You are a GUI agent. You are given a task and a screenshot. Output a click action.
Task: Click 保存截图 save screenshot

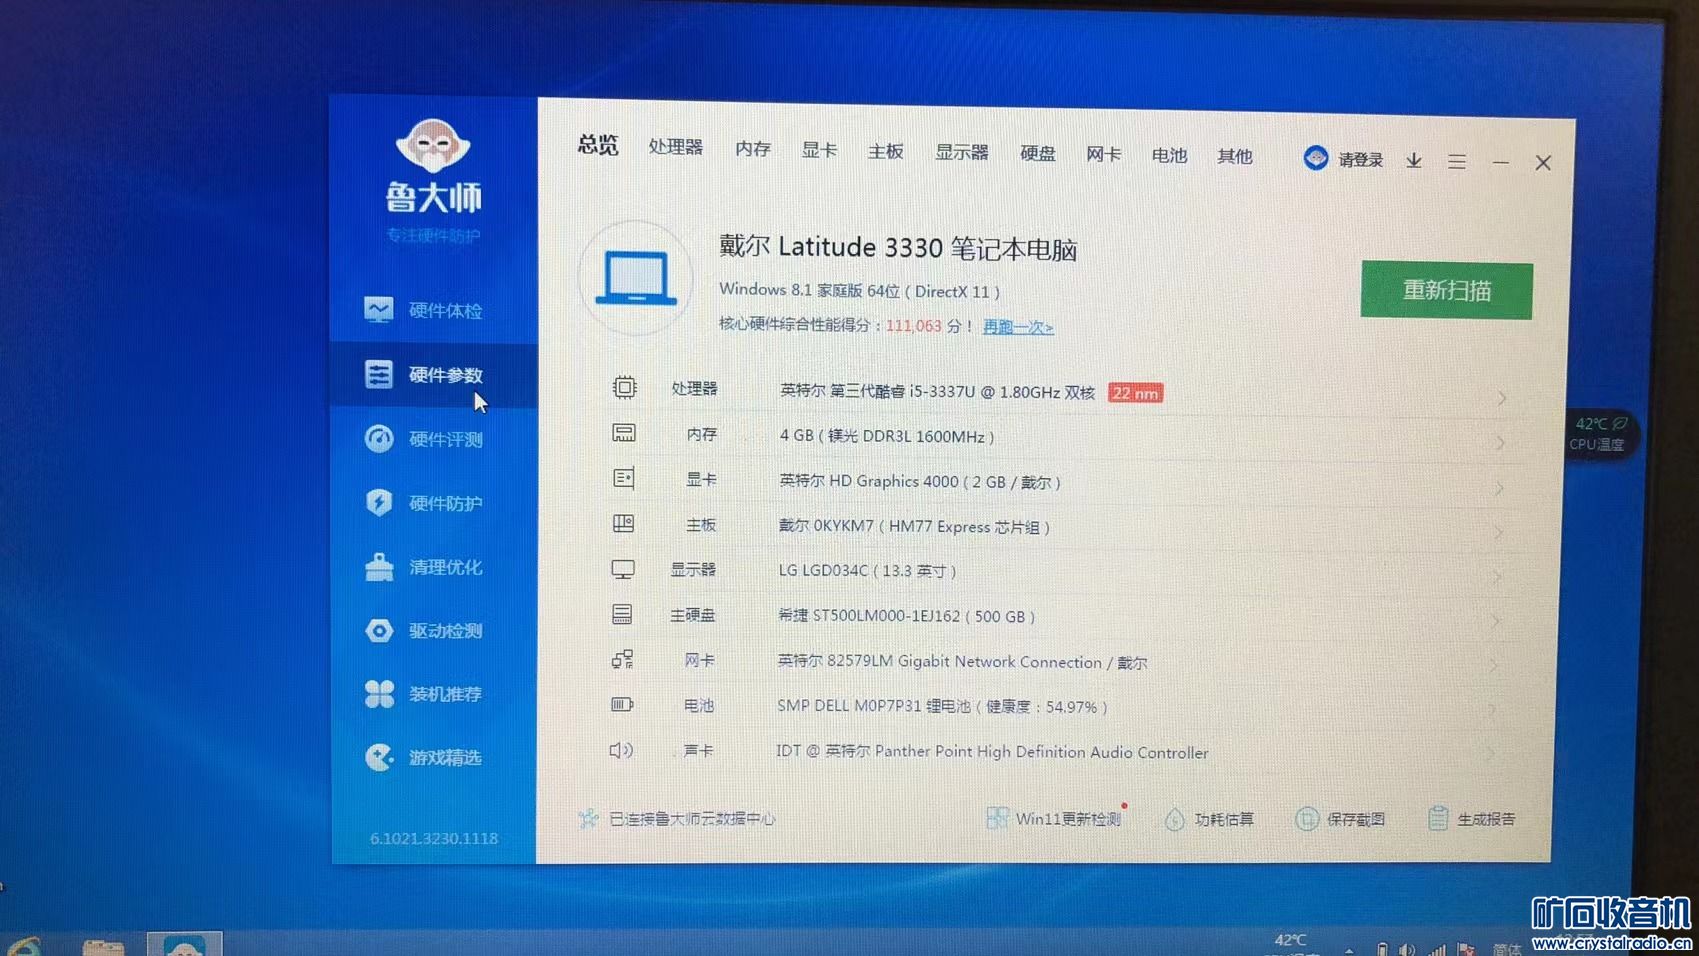tap(1340, 819)
